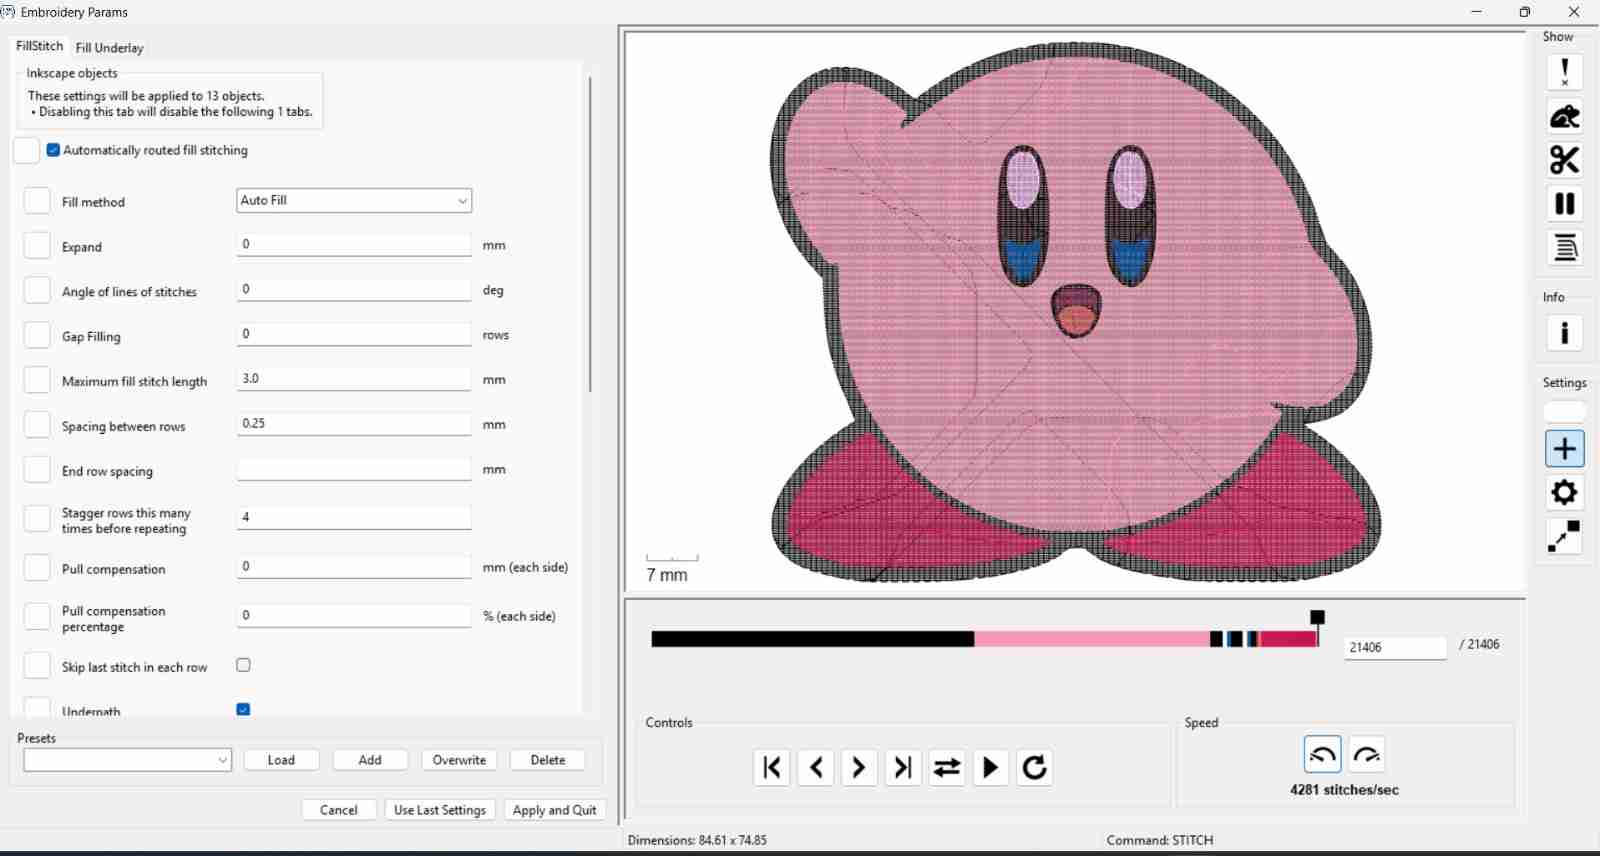This screenshot has width=1600, height=856.
Task: Jump to last stitch control
Action: coord(903,767)
